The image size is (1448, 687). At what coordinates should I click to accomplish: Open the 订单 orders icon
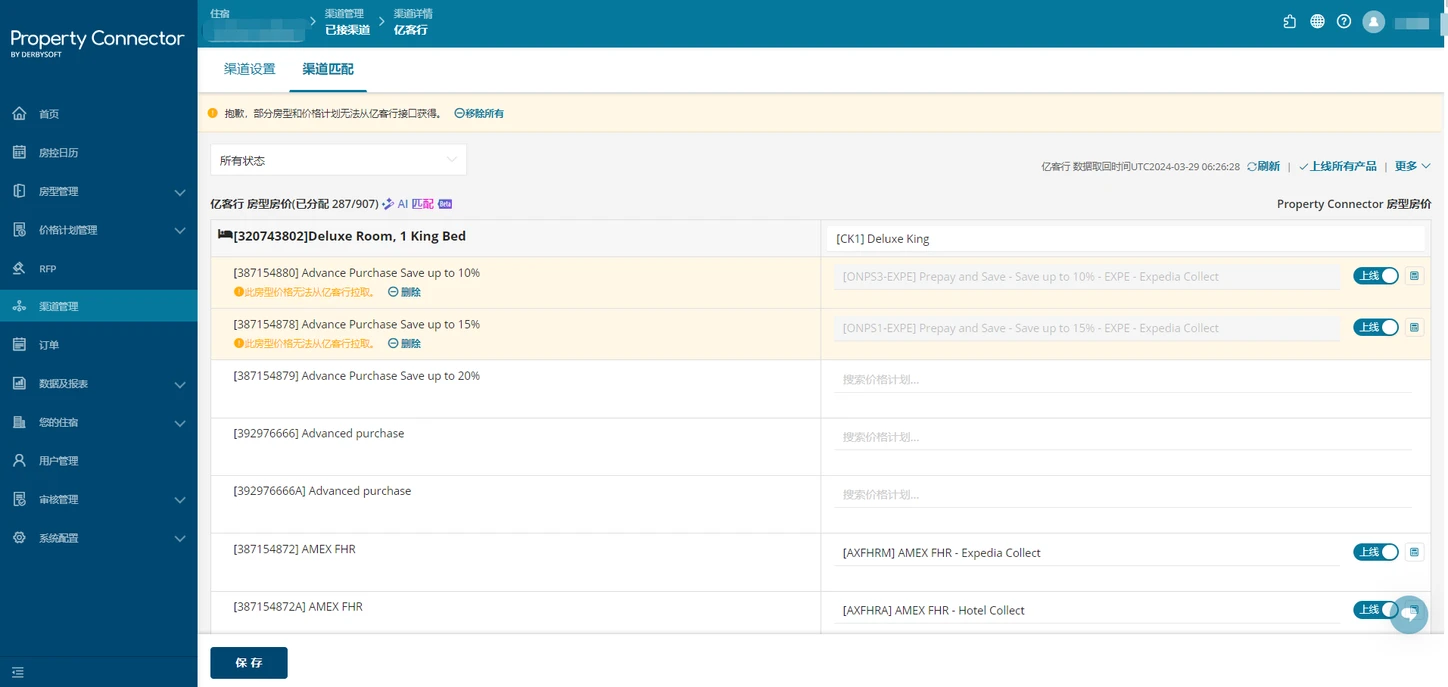(x=19, y=344)
